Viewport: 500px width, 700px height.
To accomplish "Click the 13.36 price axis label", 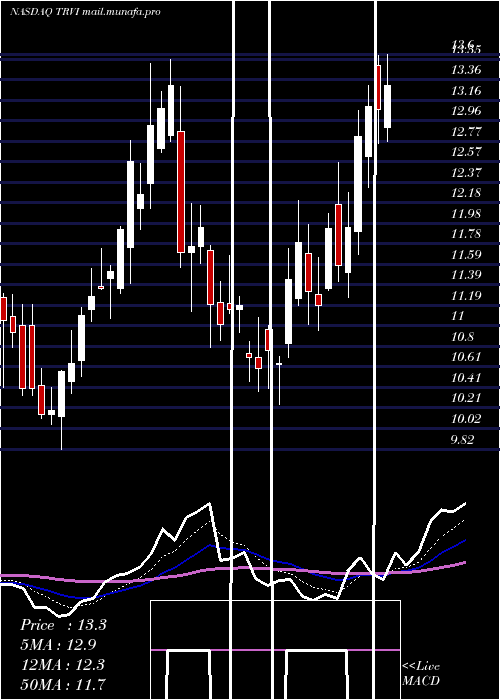I will pyautogui.click(x=466, y=70).
